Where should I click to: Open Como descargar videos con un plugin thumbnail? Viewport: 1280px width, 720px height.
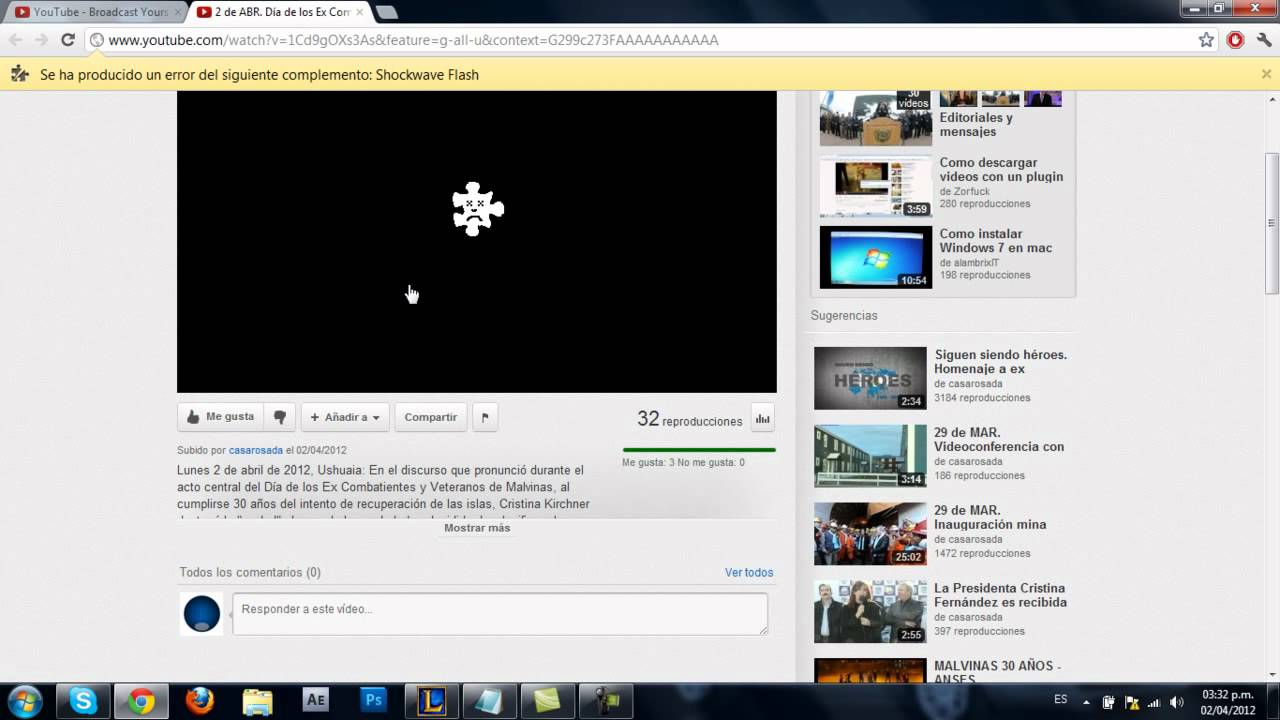[876, 186]
